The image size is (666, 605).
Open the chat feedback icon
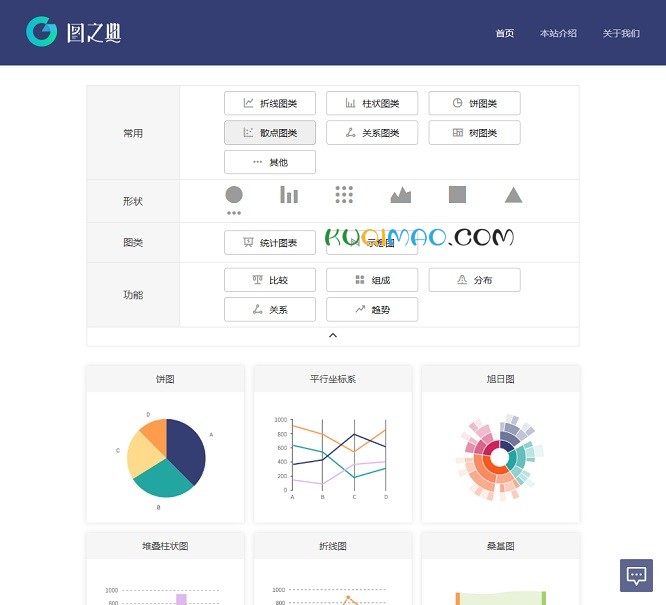tap(636, 575)
